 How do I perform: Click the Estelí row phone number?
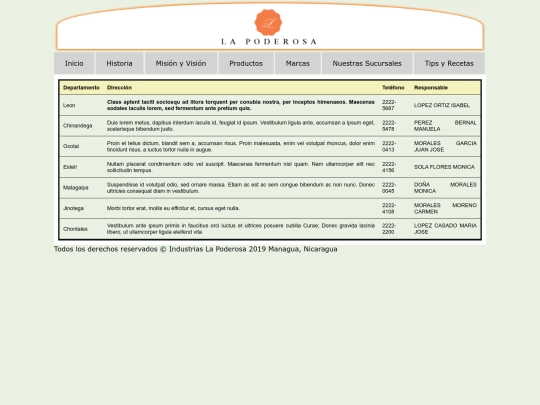tap(389, 167)
